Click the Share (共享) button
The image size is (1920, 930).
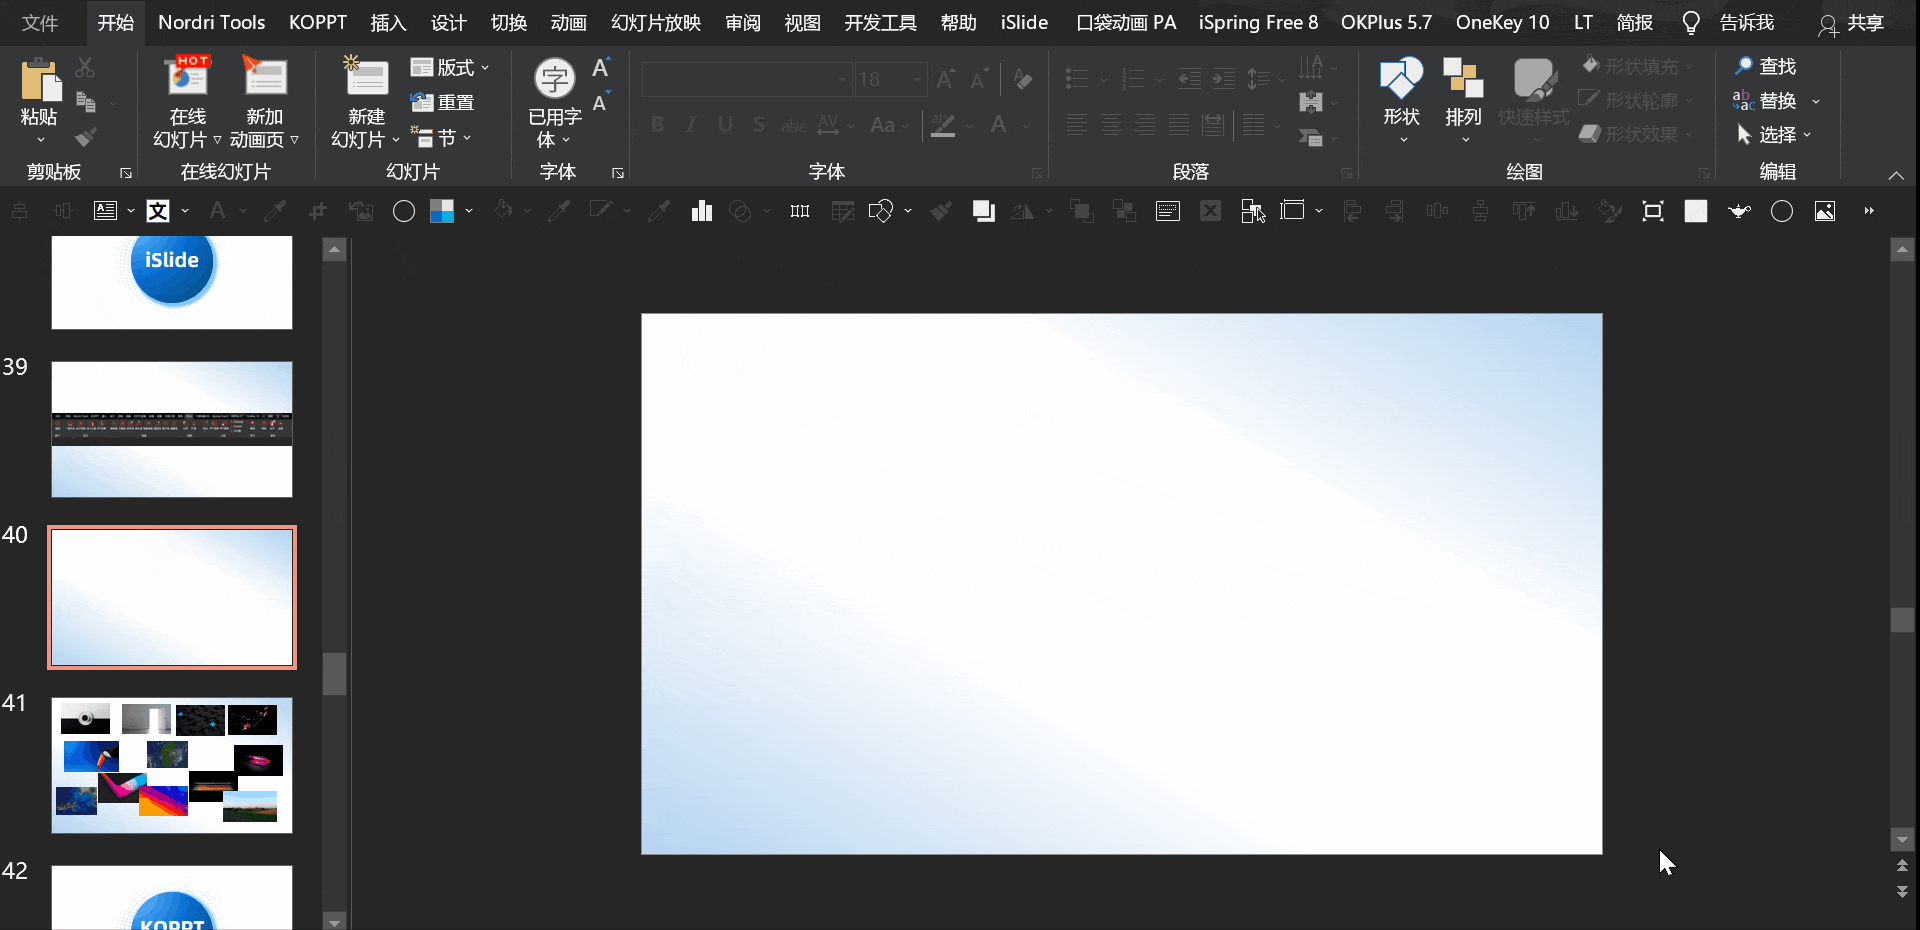coord(1851,23)
